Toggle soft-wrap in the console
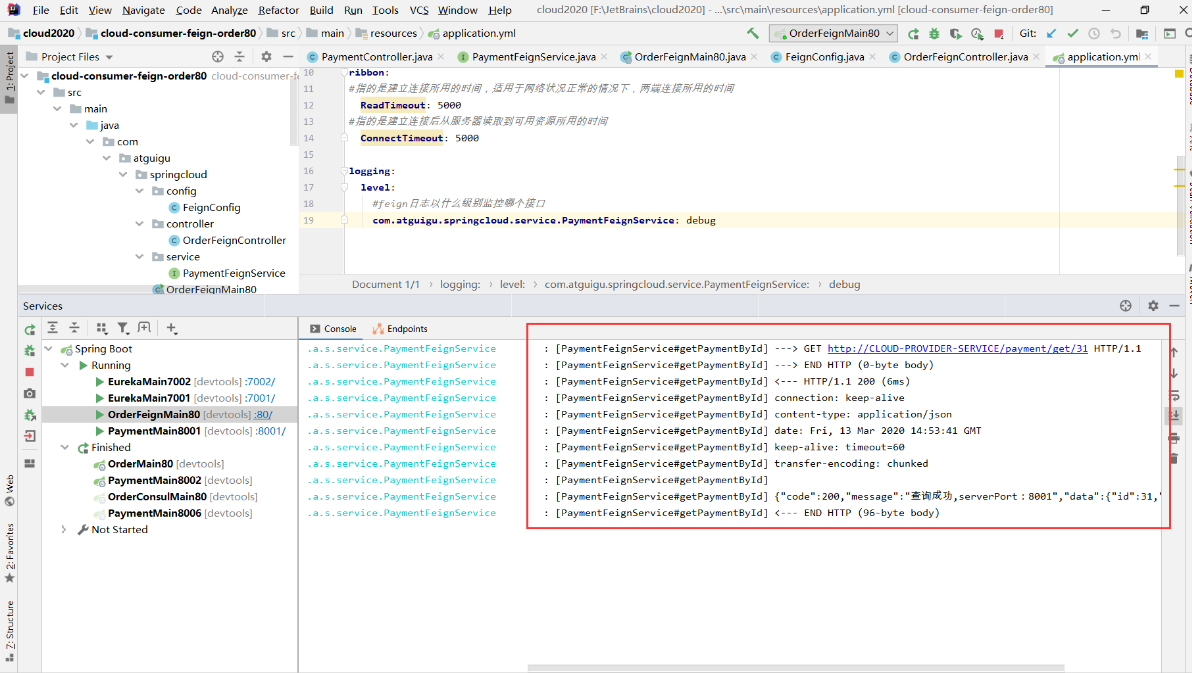 click(1174, 395)
